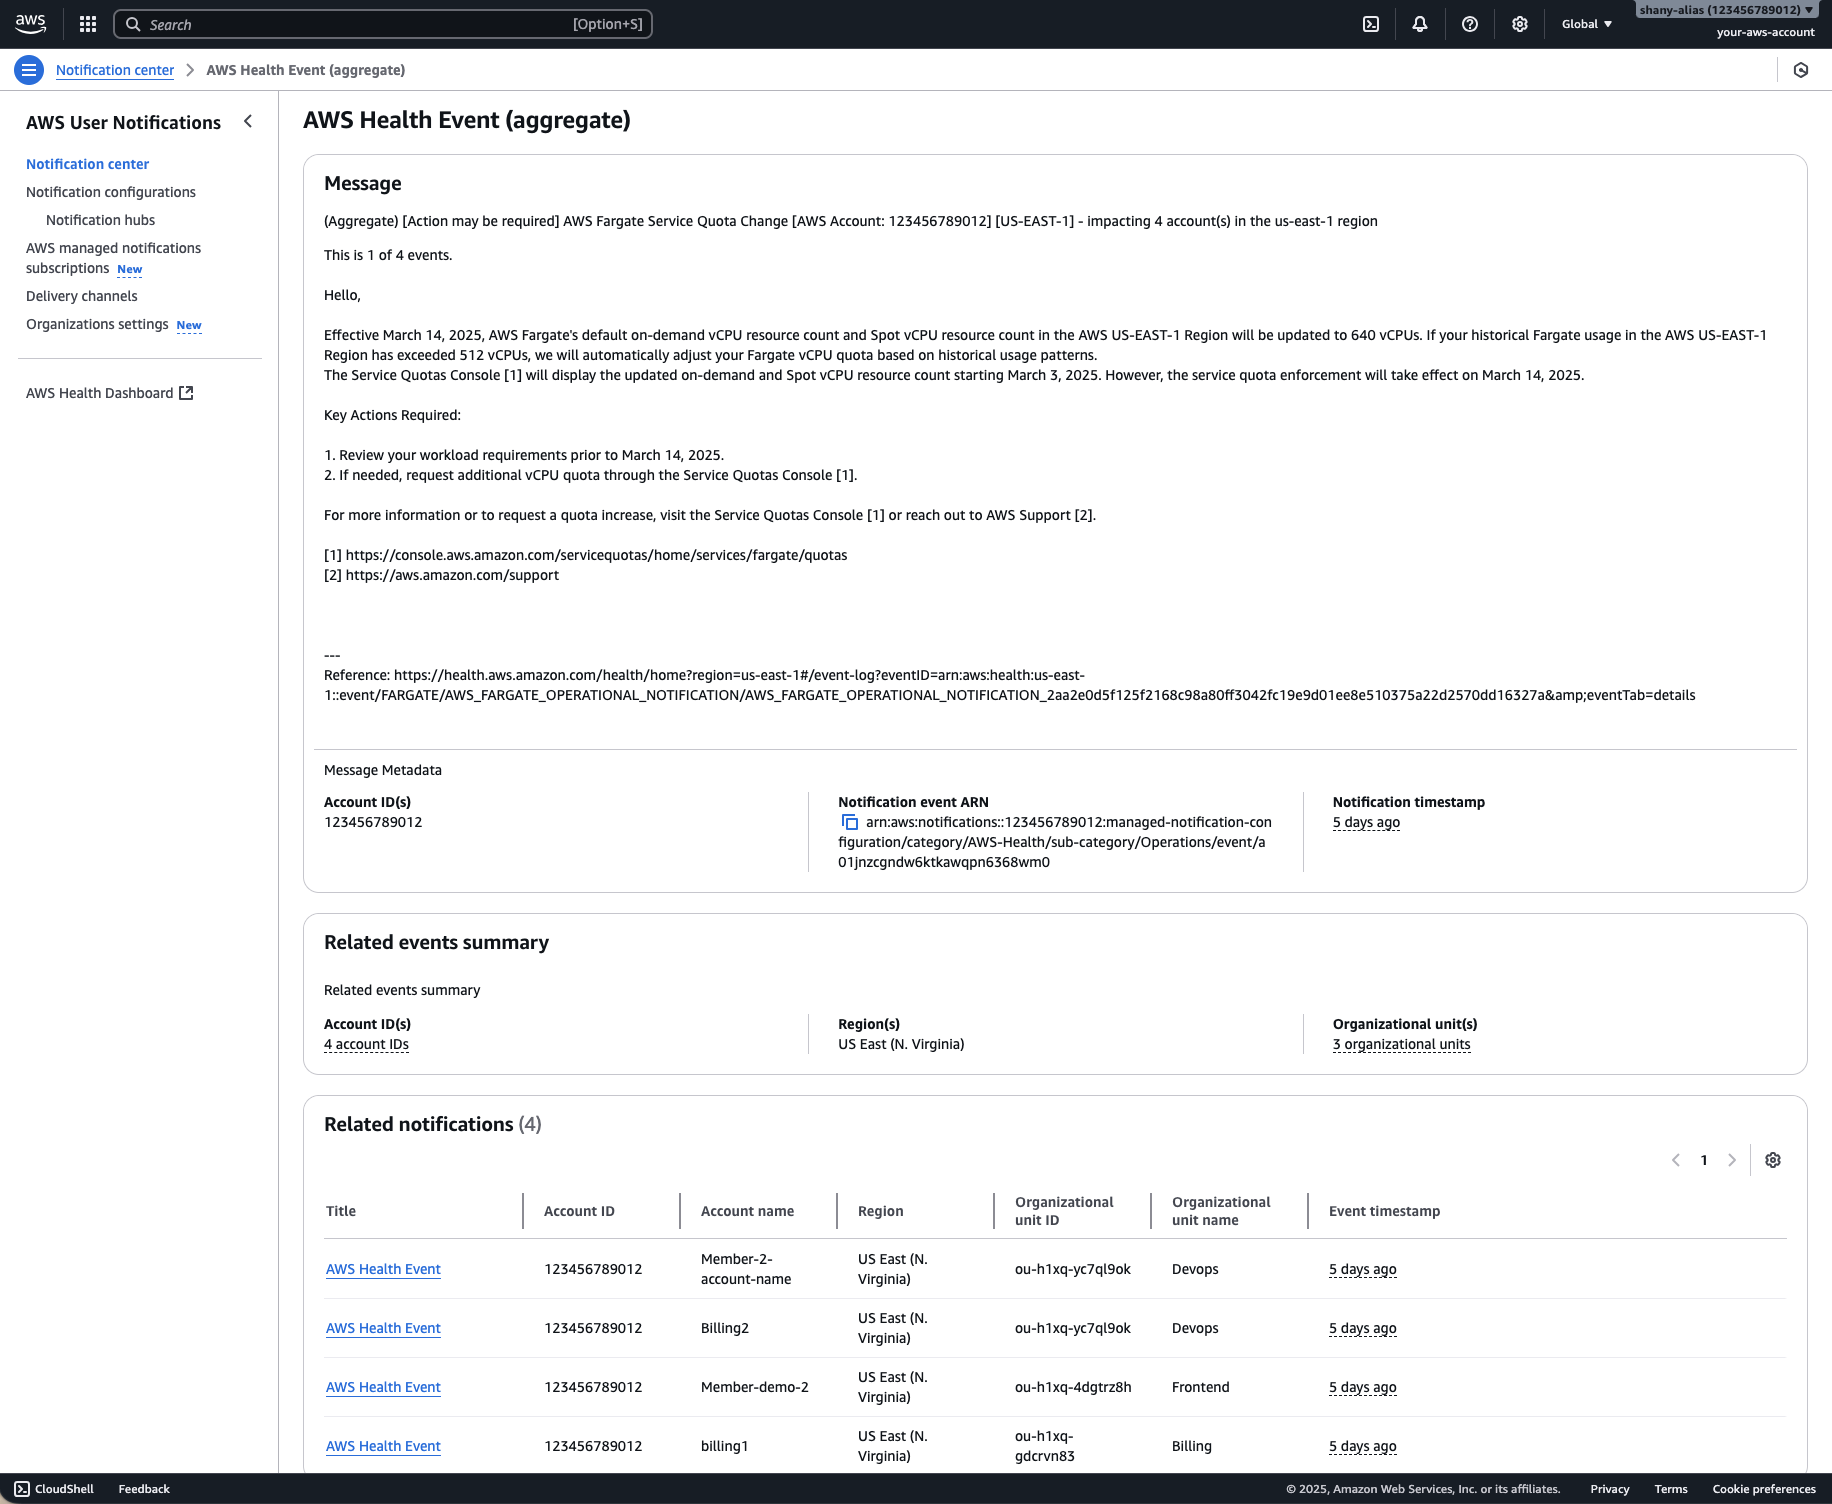Open the settings gear in the top bar
Viewport: 1832px width, 1504px height.
[1520, 23]
